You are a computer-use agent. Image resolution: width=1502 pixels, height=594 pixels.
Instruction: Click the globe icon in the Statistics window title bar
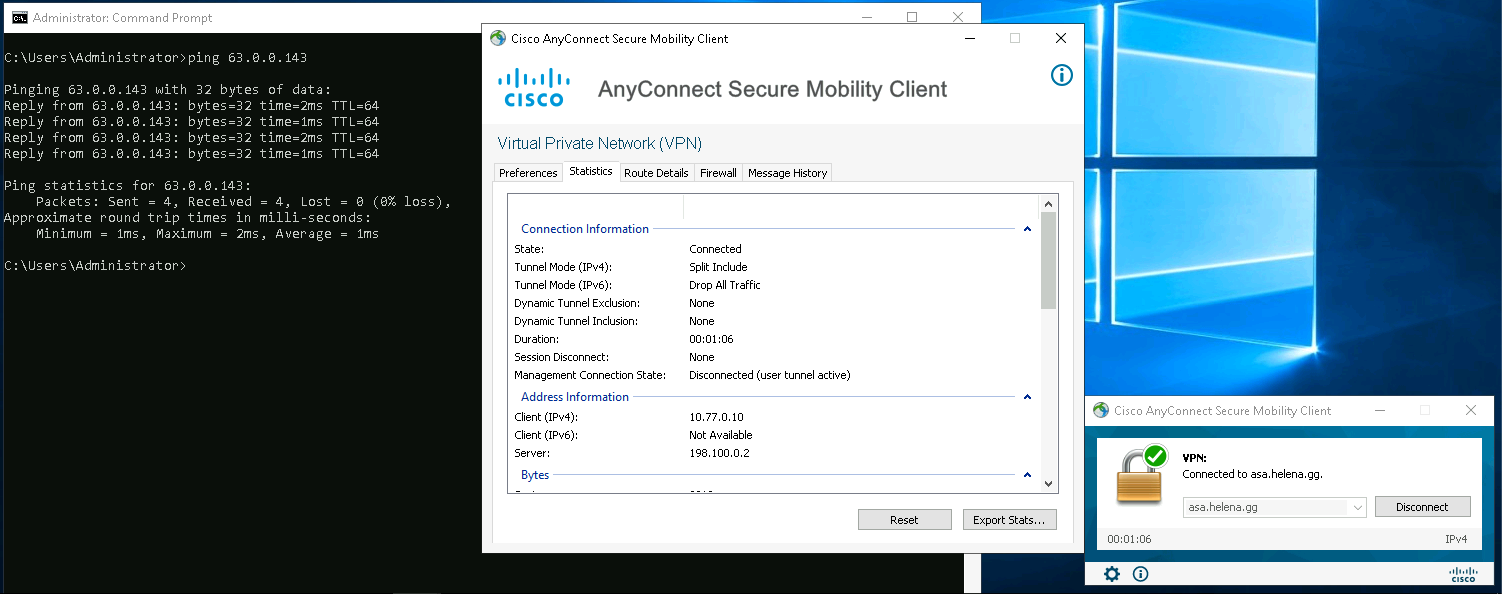click(x=498, y=39)
